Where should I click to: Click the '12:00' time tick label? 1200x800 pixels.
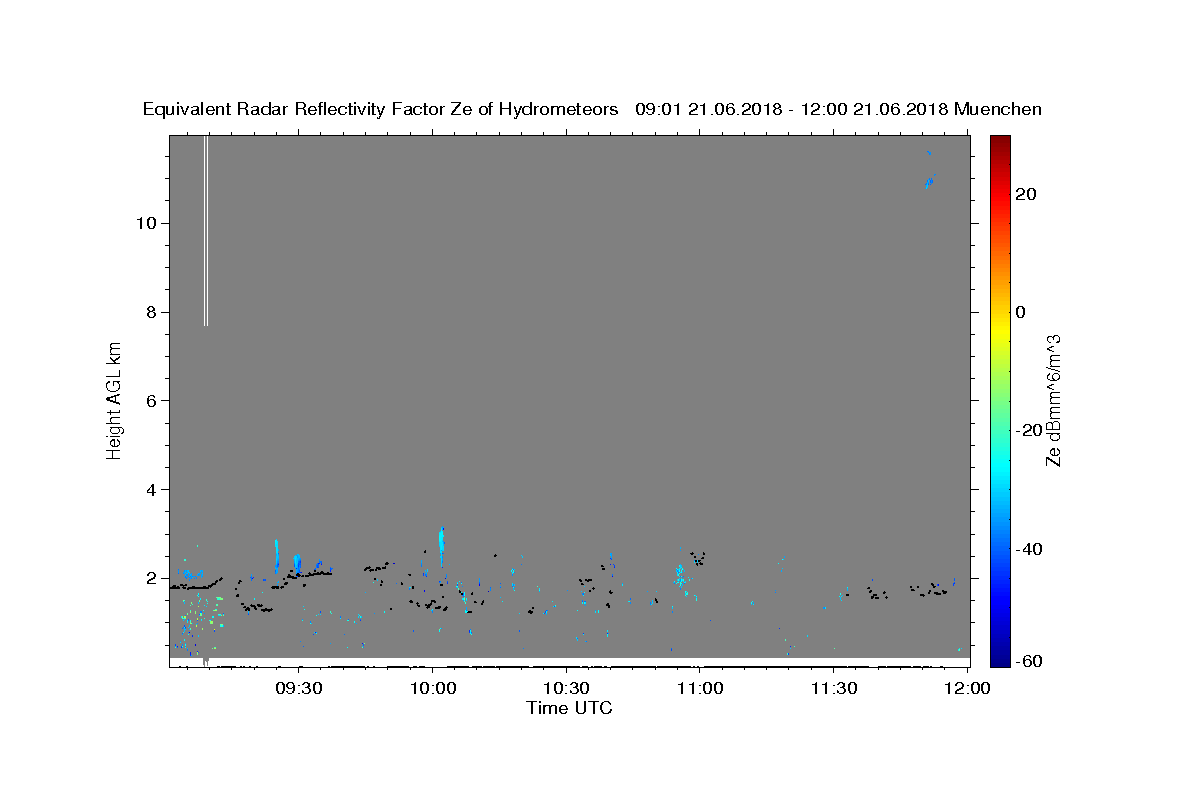pyautogui.click(x=968, y=688)
